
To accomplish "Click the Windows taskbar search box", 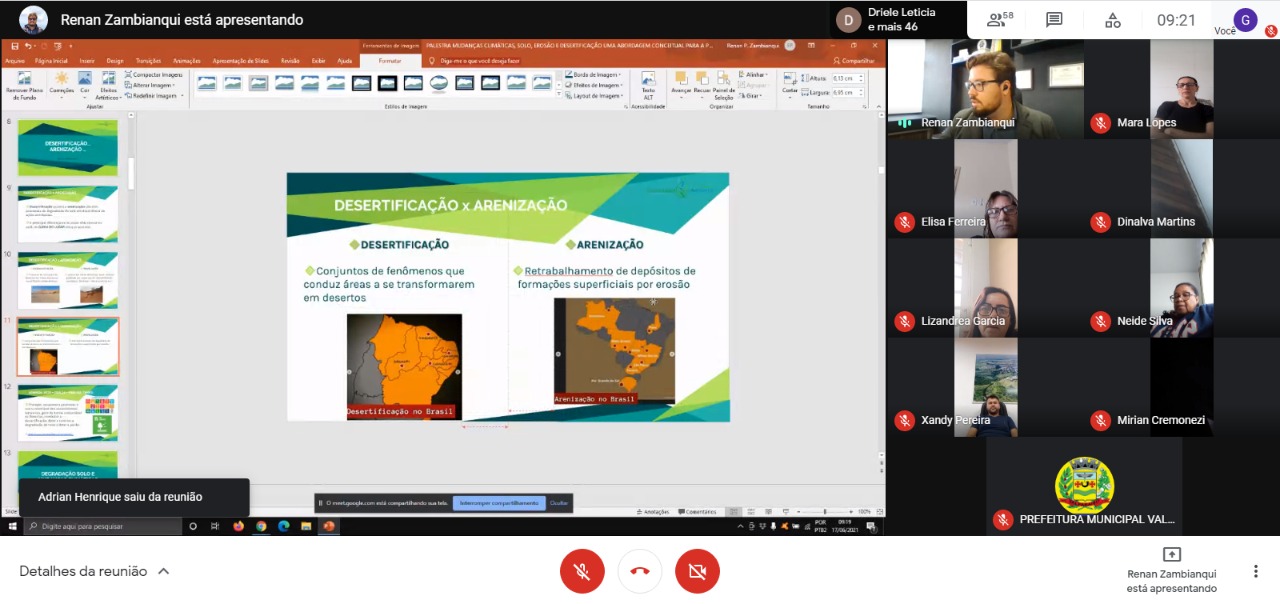I will 102,526.
